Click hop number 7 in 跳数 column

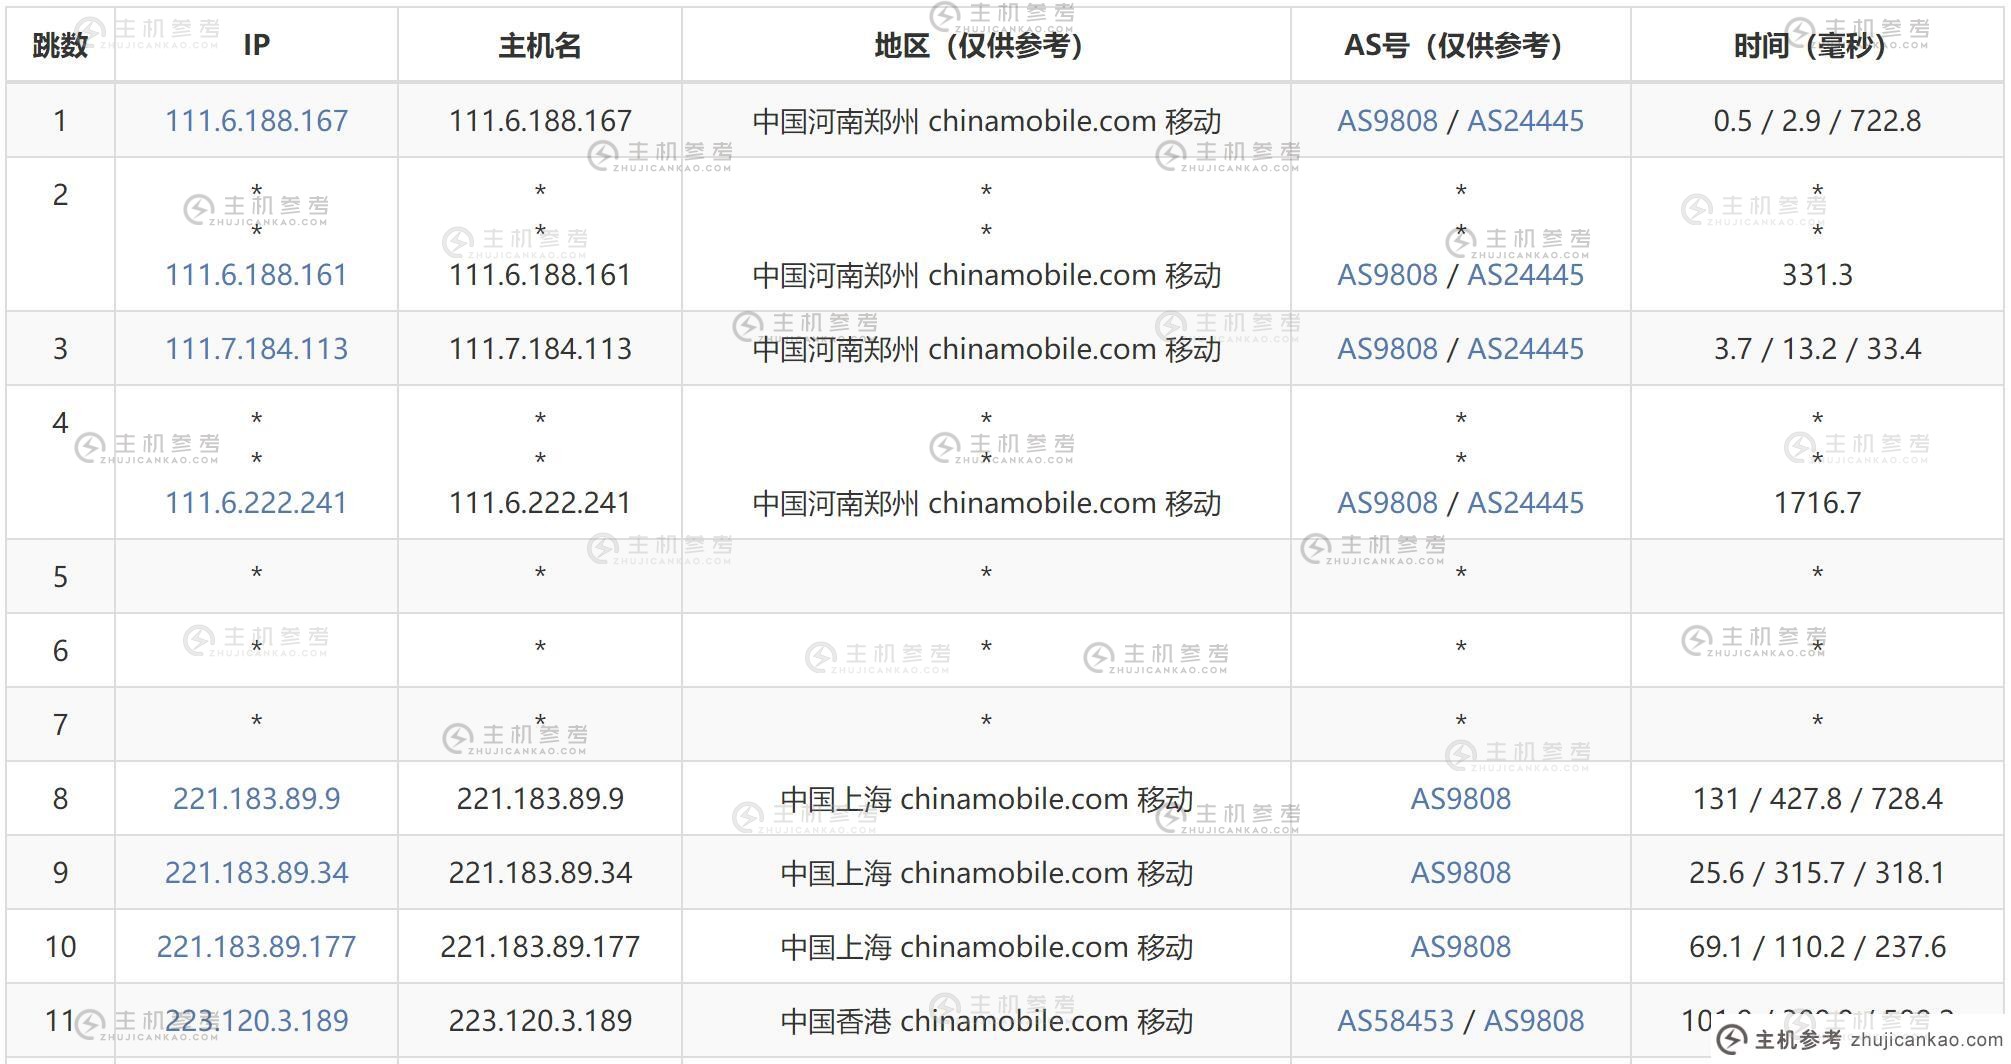pyautogui.click(x=60, y=725)
